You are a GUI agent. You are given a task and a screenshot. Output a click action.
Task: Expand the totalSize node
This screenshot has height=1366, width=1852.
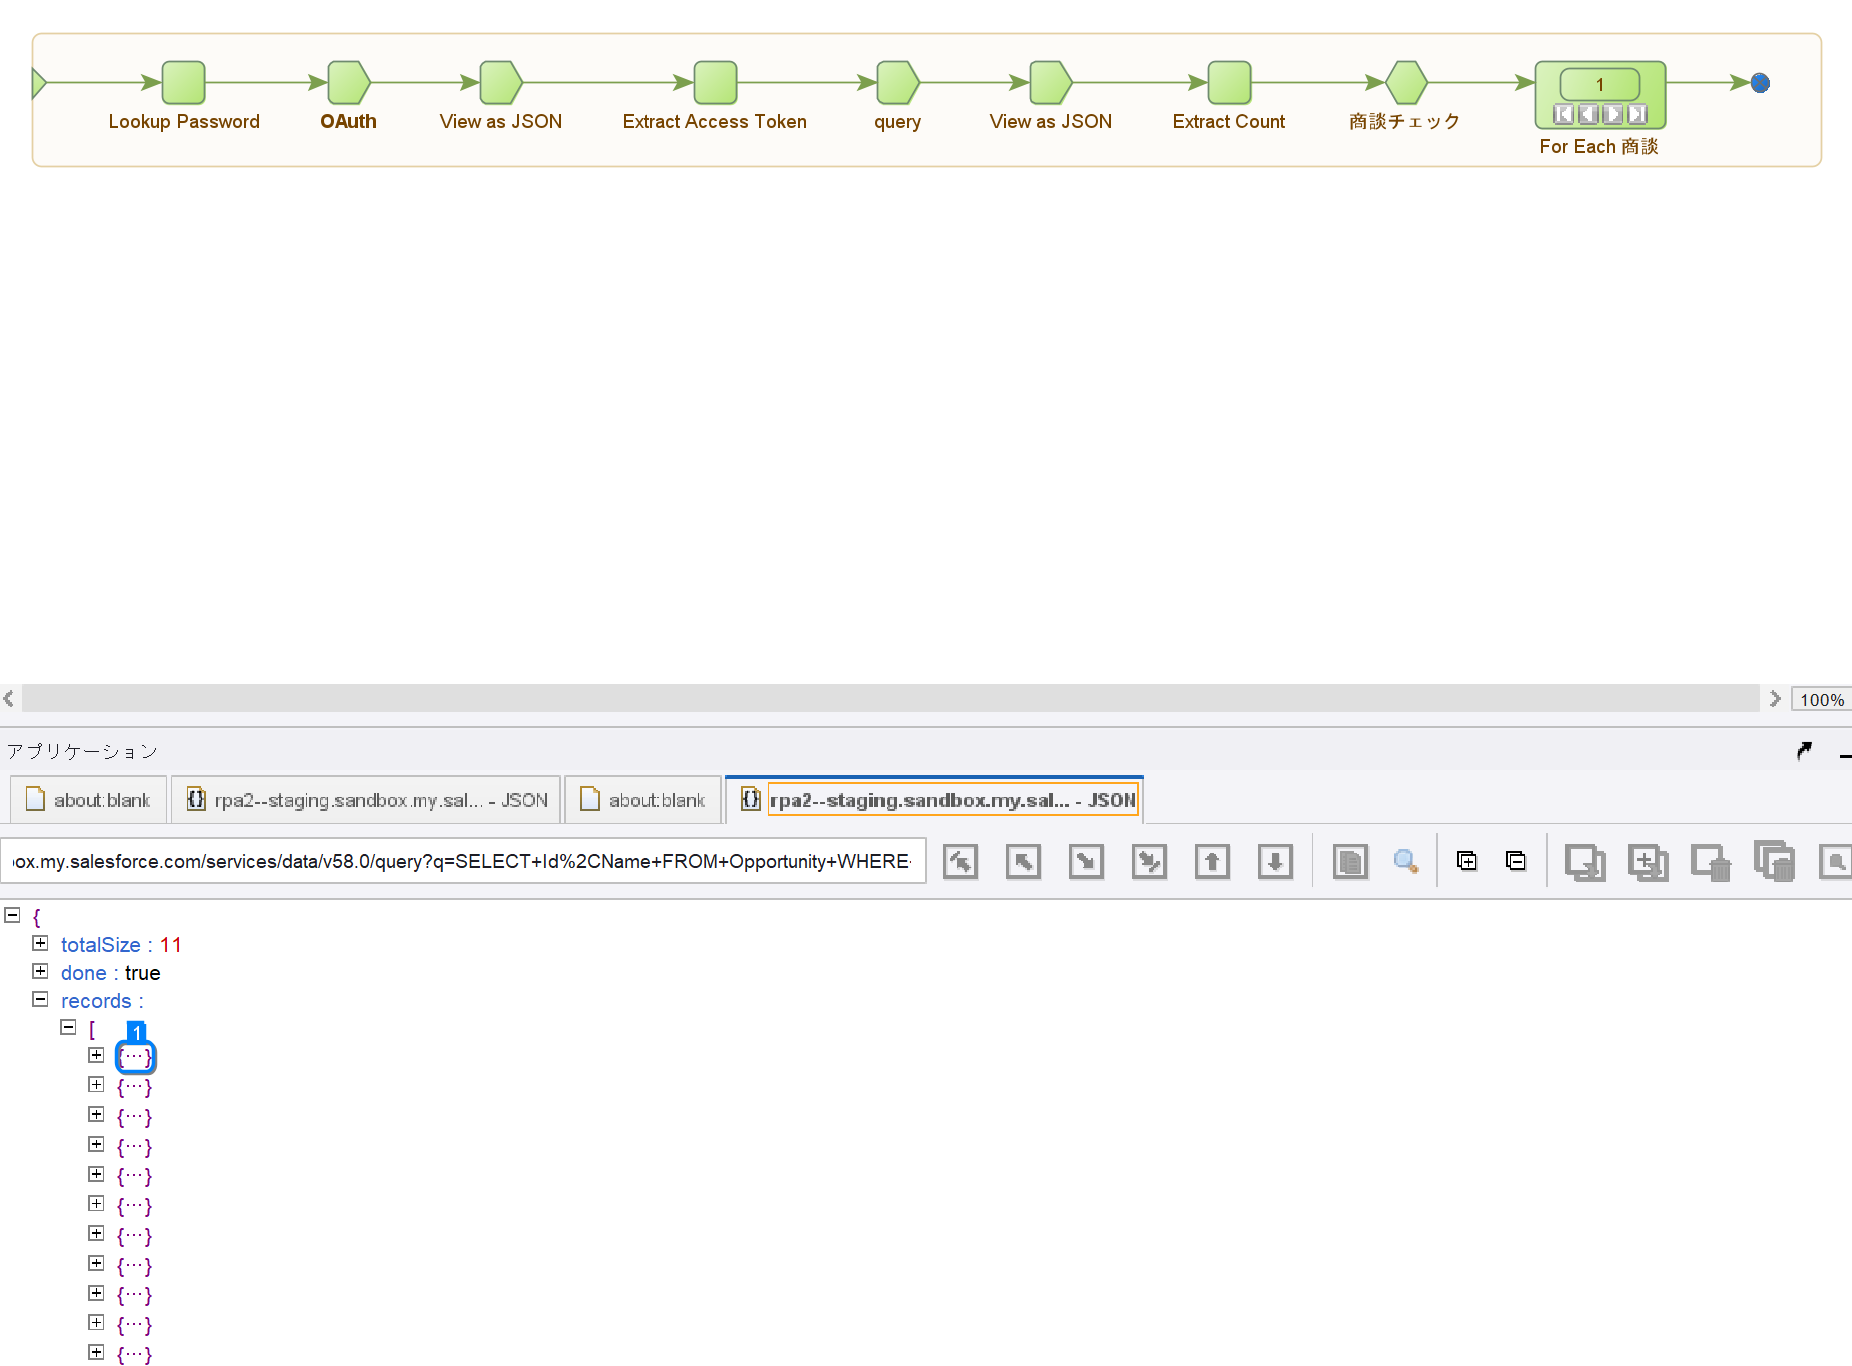click(x=40, y=943)
